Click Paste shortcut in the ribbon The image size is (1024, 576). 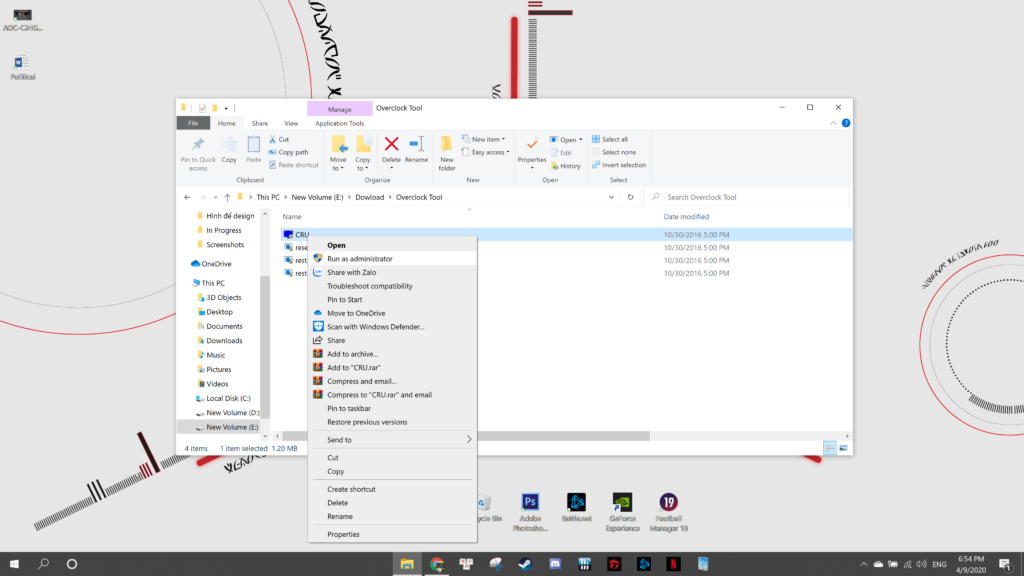point(294,165)
